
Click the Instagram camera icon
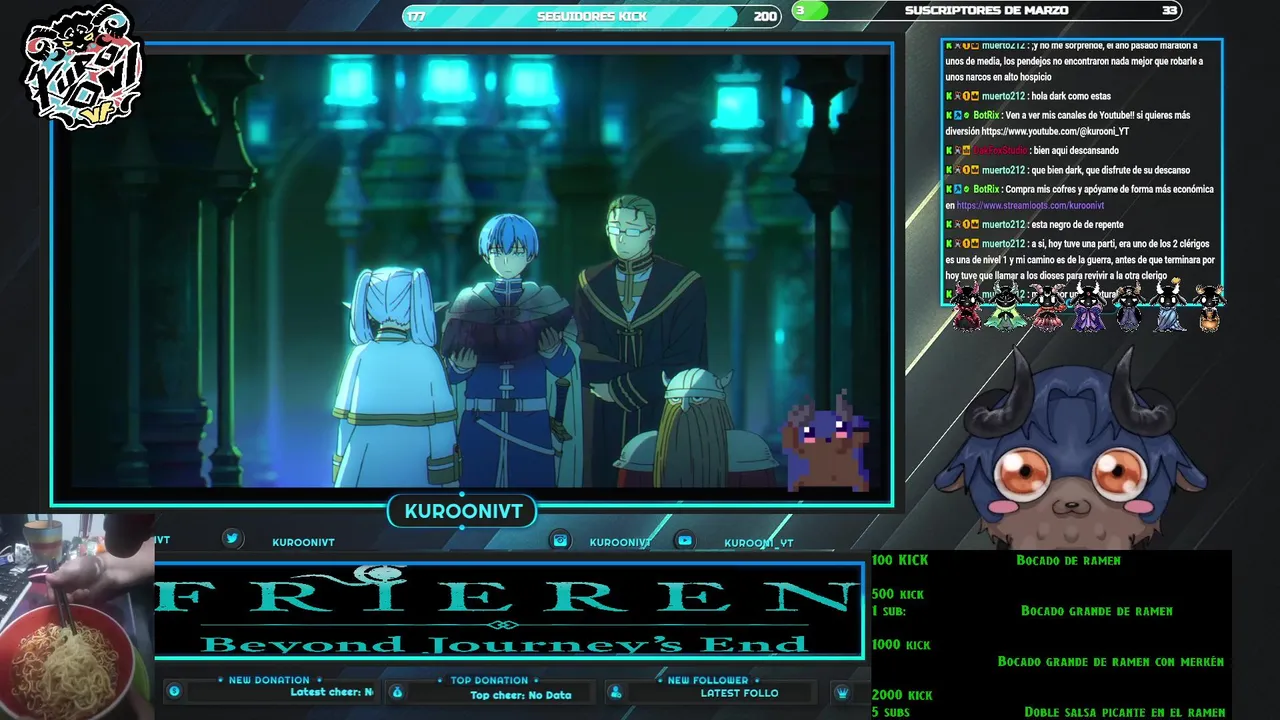pos(560,540)
